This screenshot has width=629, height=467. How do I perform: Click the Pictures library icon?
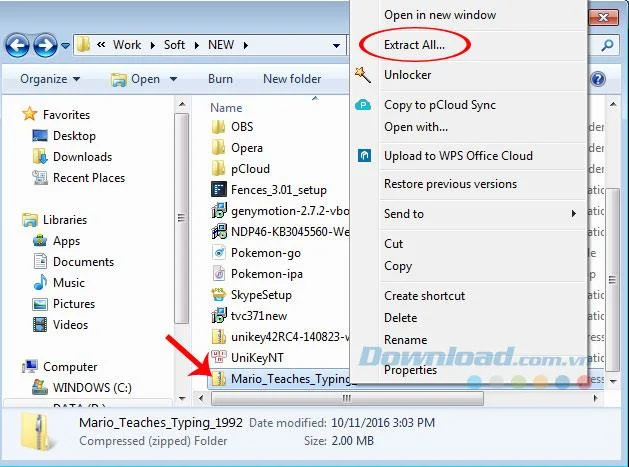pos(40,304)
